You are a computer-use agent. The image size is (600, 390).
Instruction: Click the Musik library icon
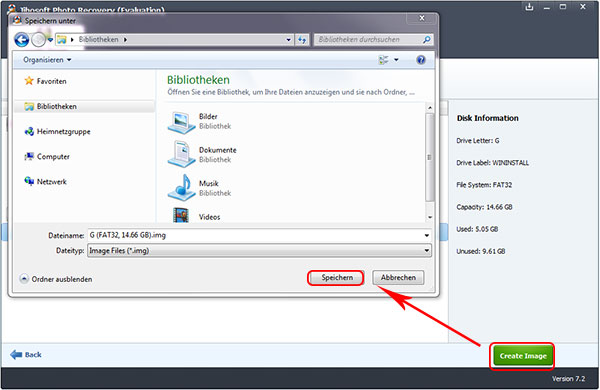click(181, 188)
